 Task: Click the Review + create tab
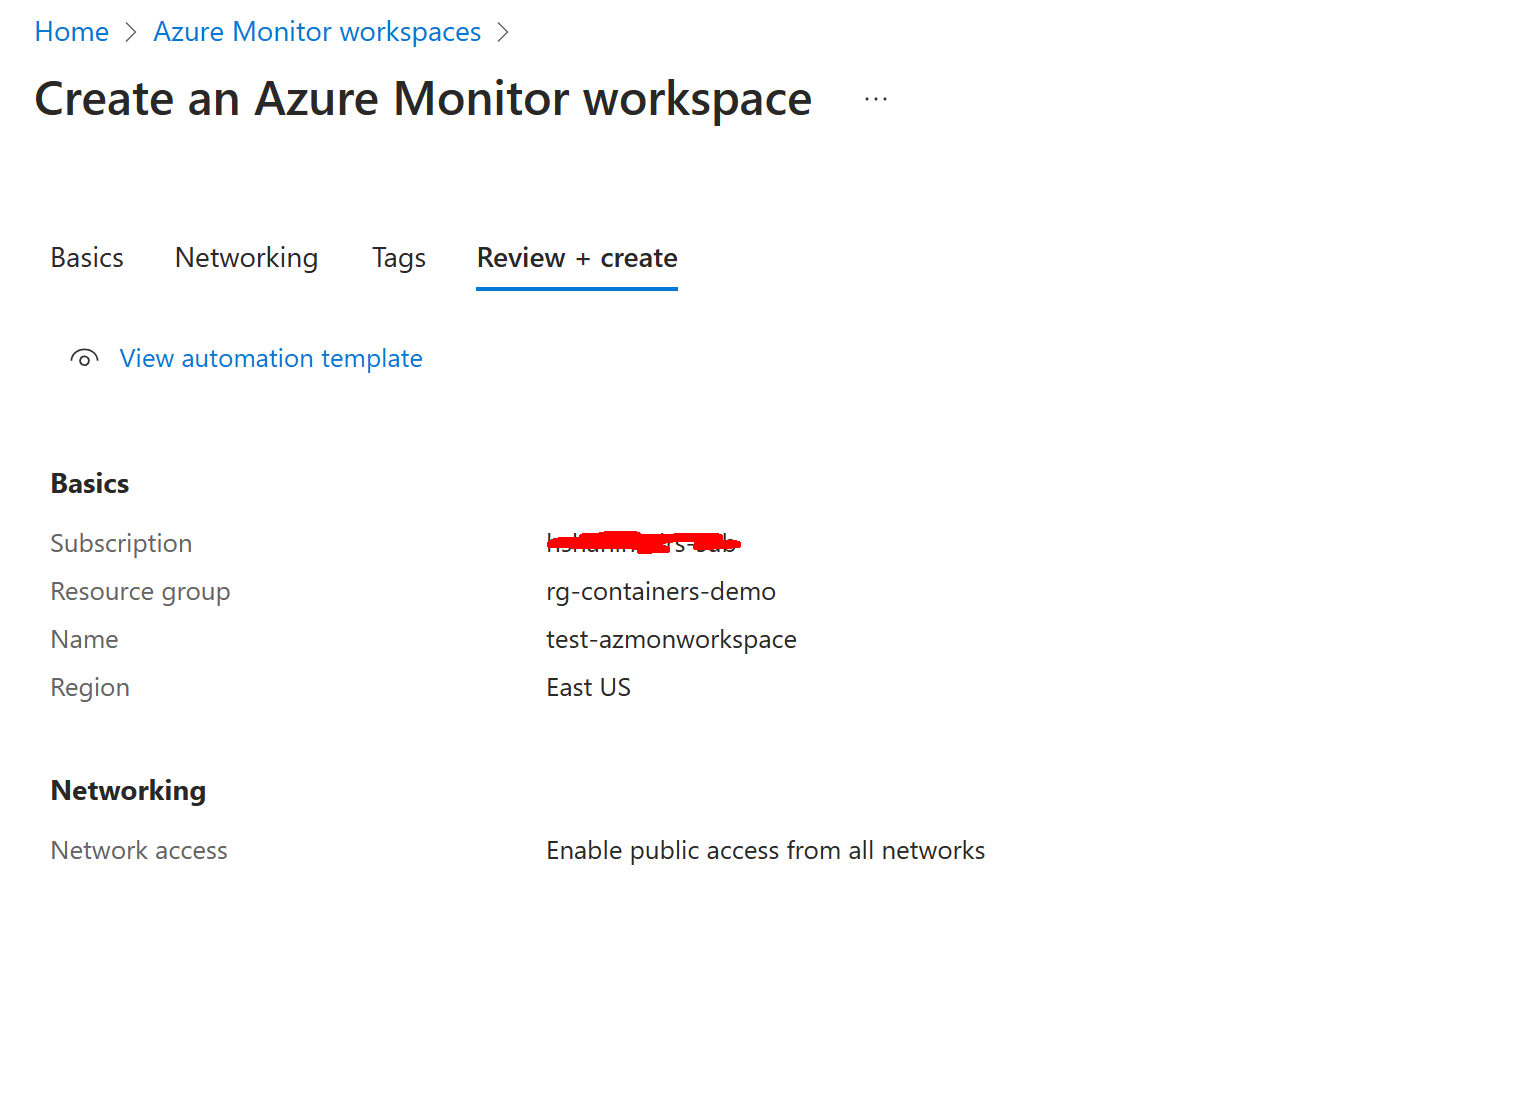tap(576, 258)
